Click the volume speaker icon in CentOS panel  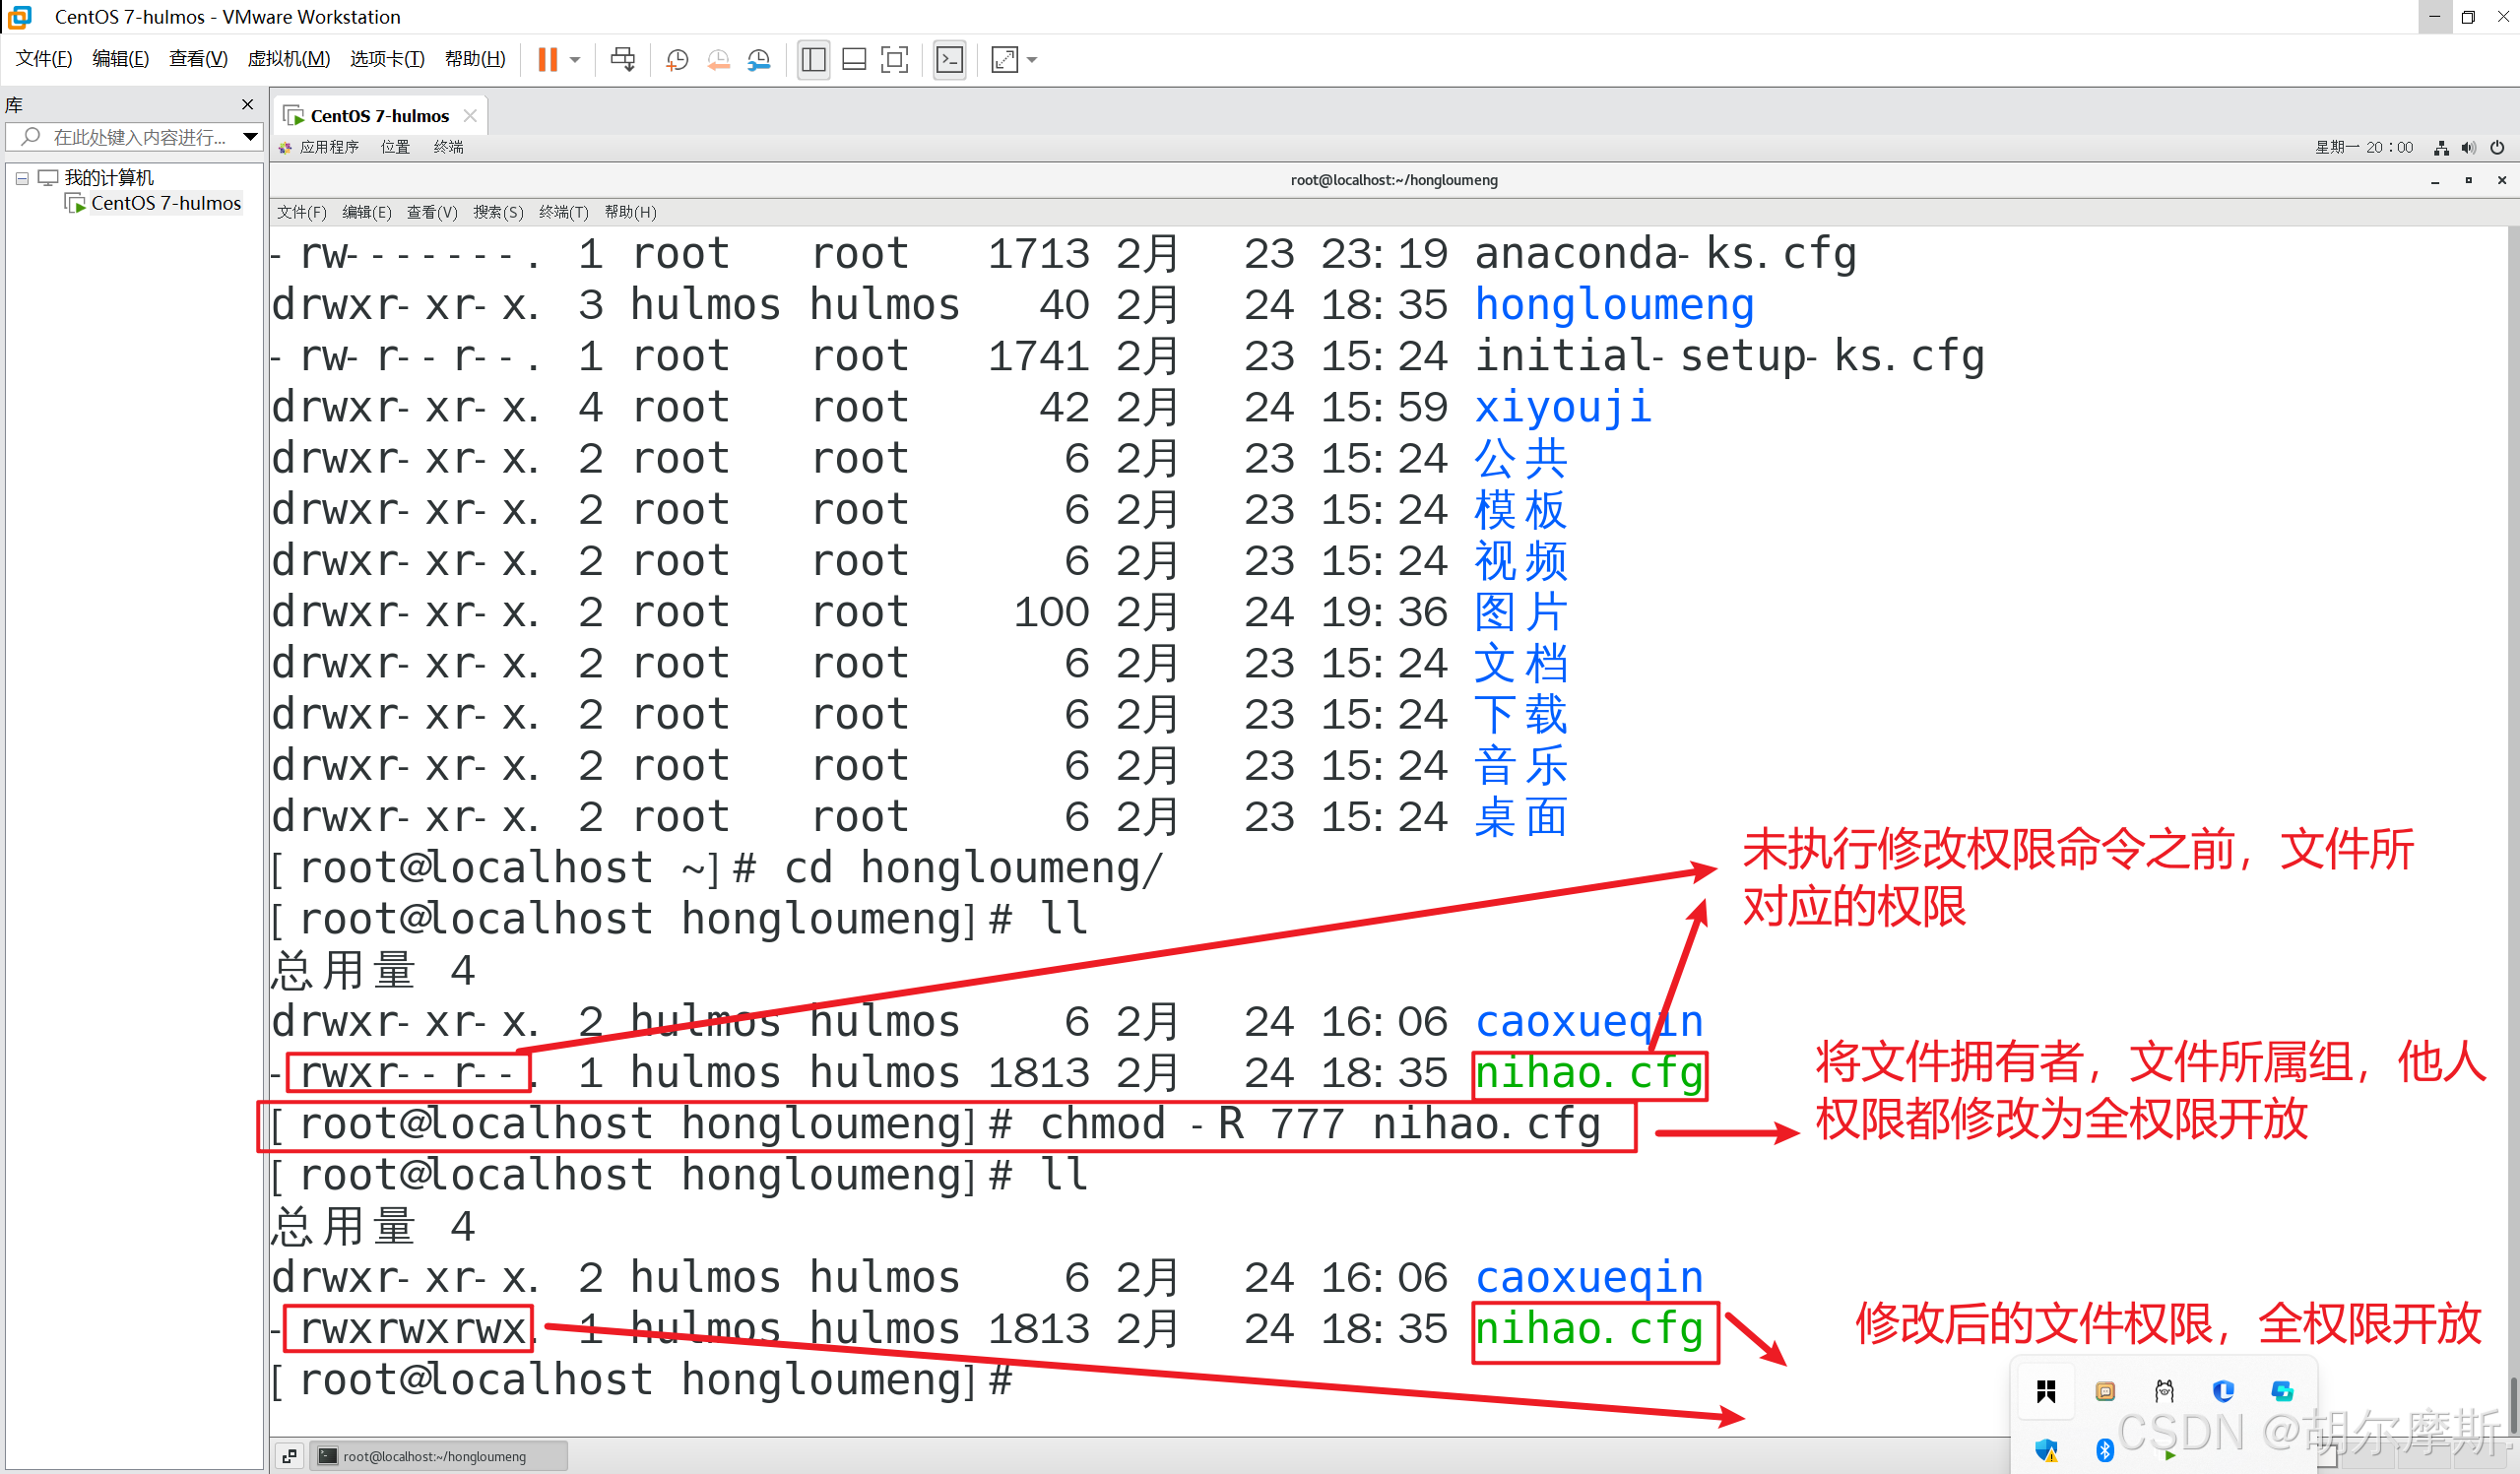click(2468, 148)
